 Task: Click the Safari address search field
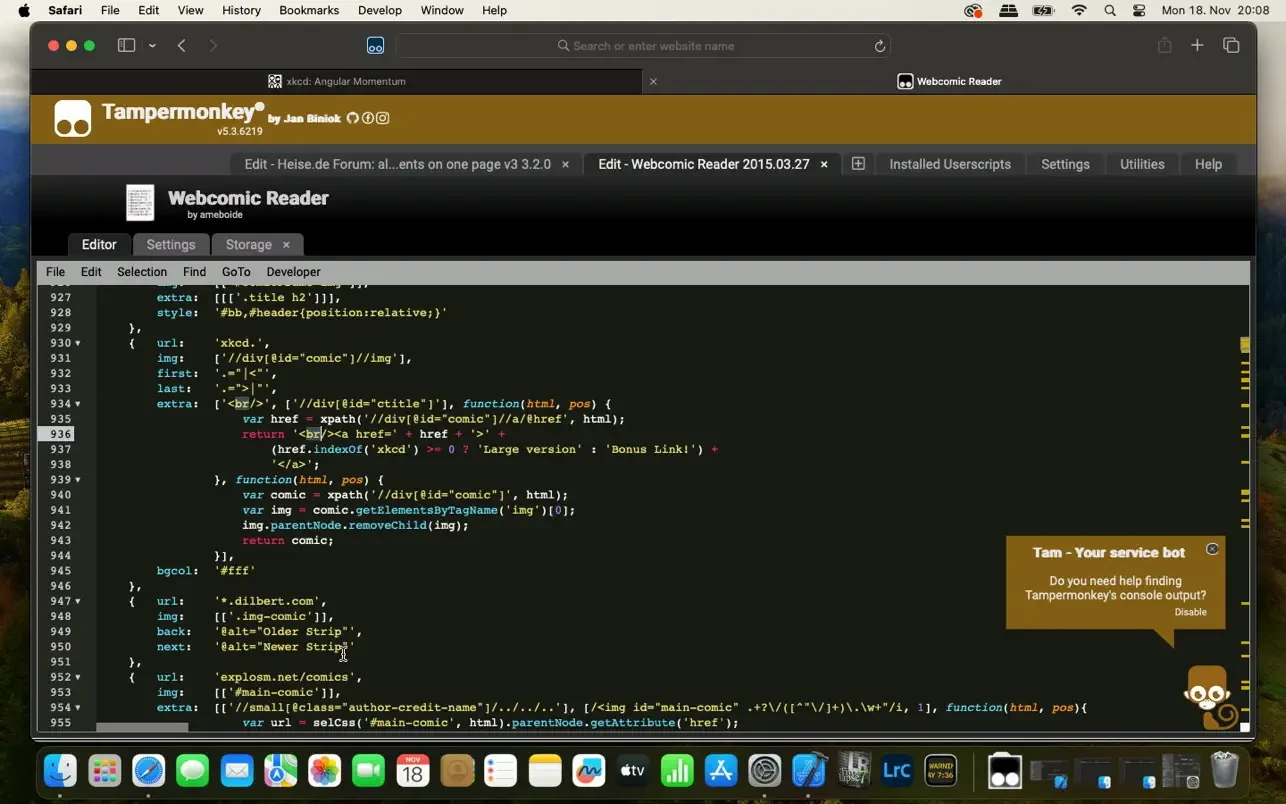click(645, 46)
